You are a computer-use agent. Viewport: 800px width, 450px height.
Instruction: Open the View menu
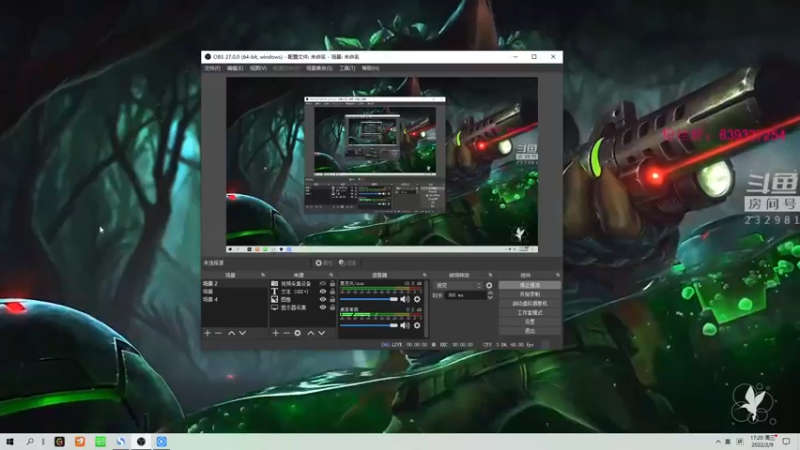pyautogui.click(x=258, y=68)
